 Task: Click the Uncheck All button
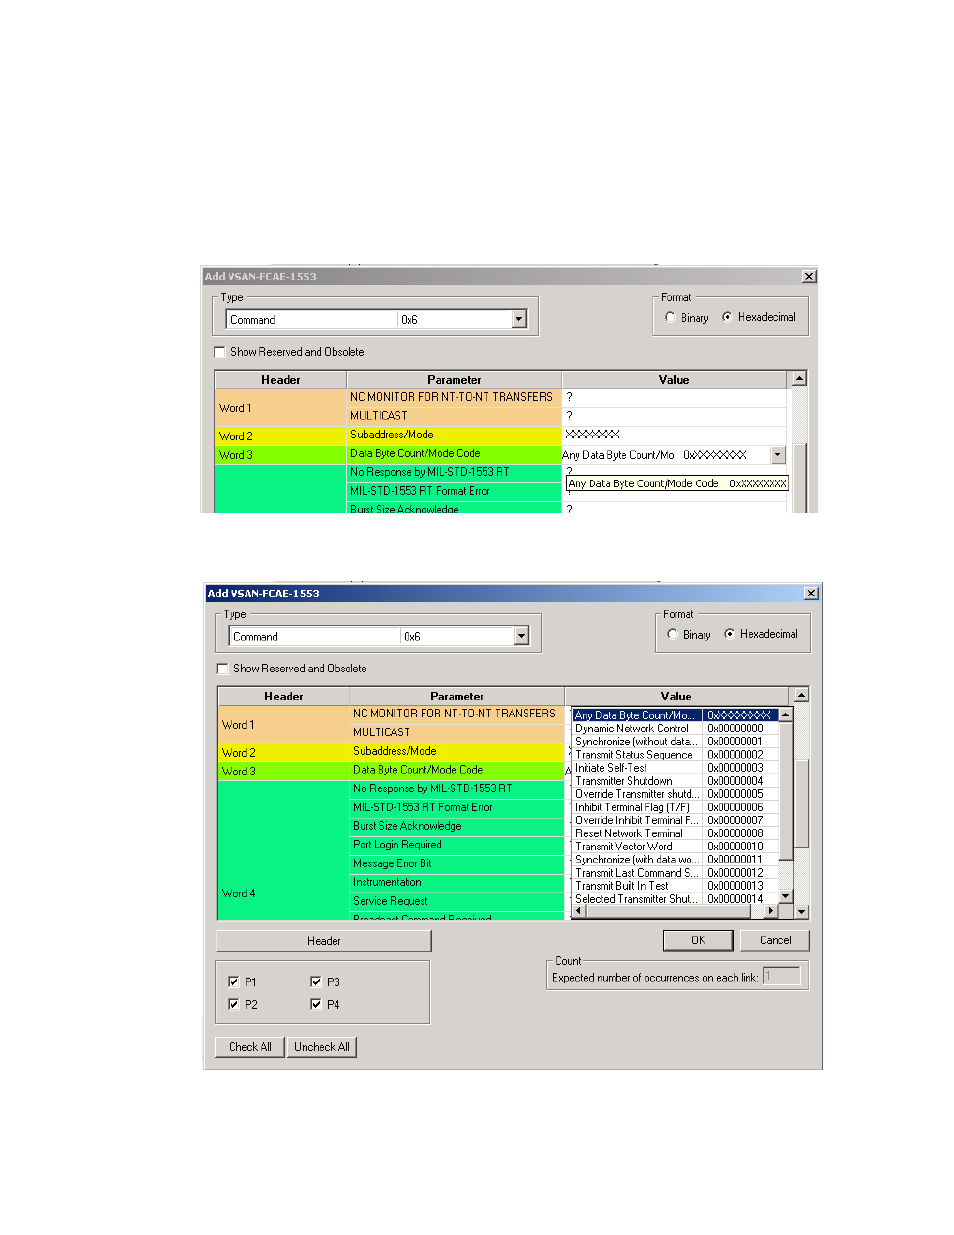tap(322, 1047)
